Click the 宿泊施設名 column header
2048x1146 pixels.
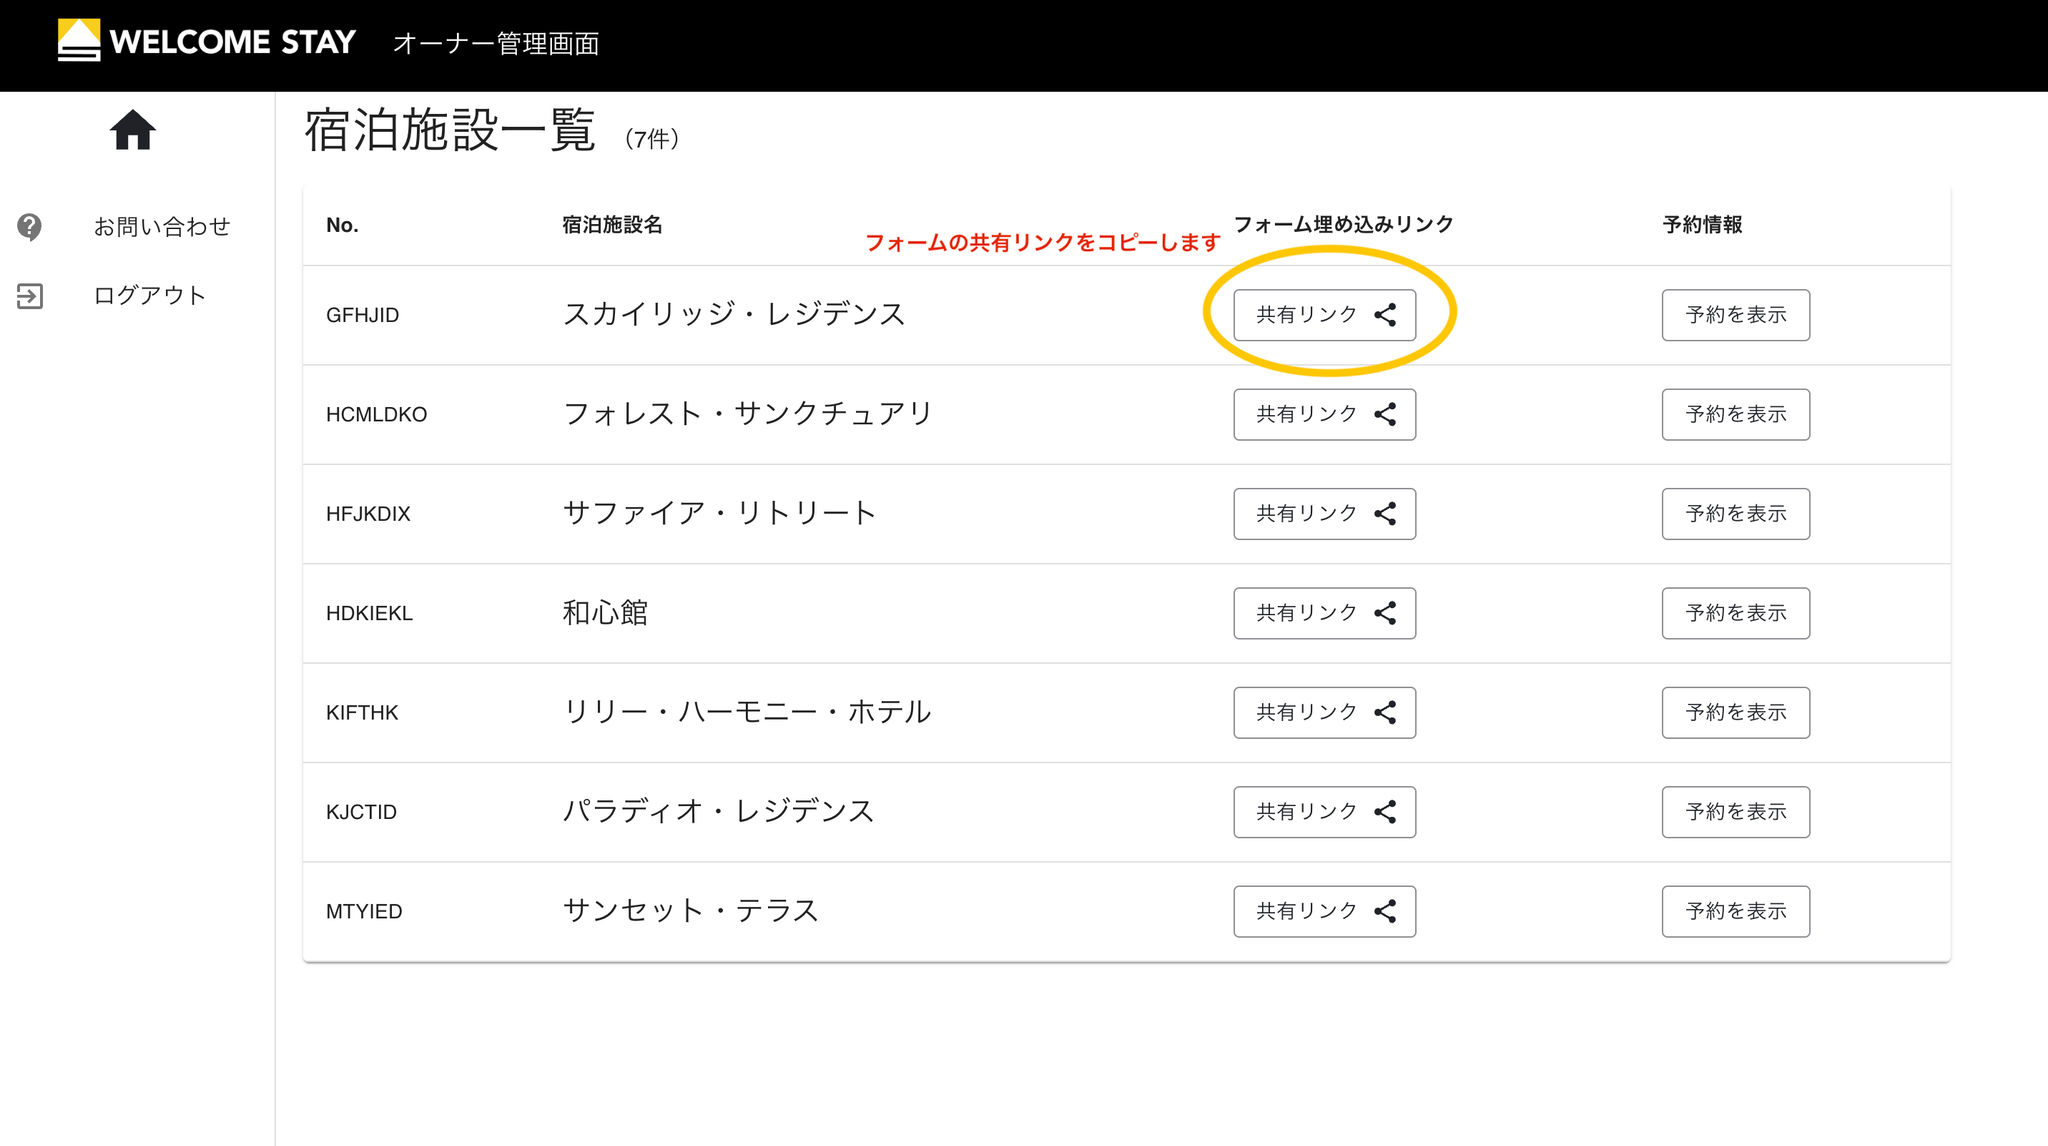(x=612, y=225)
